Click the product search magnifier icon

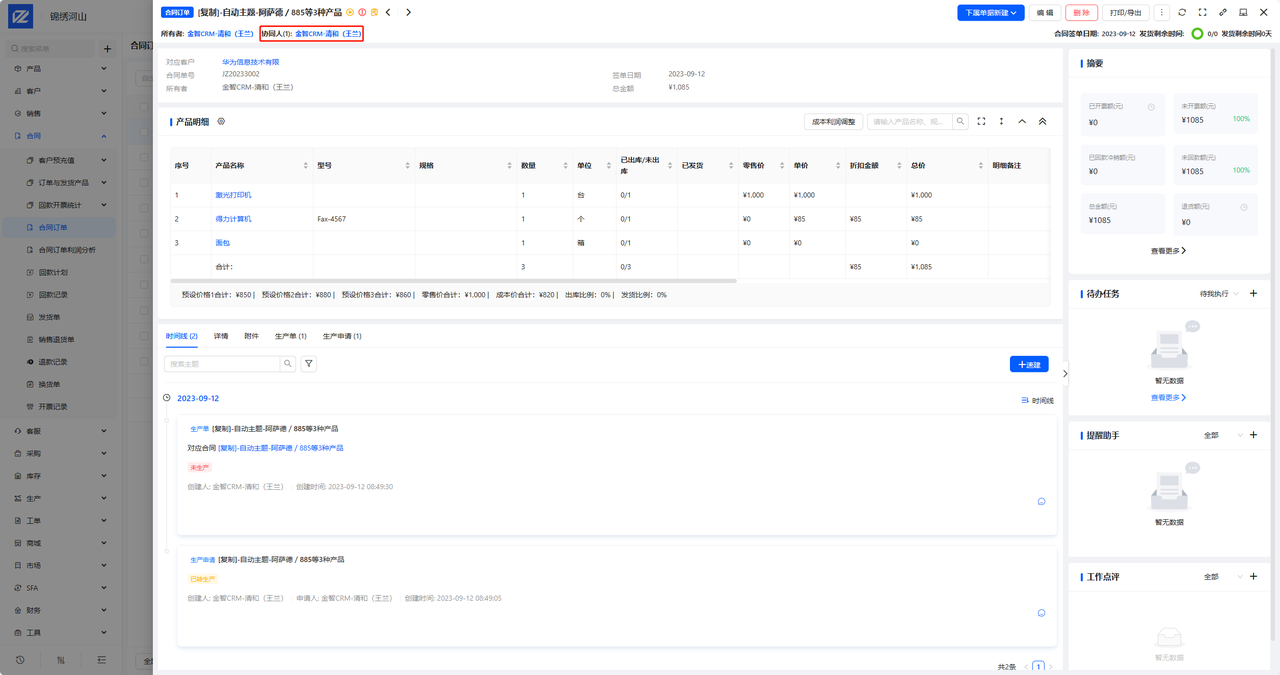(x=960, y=122)
